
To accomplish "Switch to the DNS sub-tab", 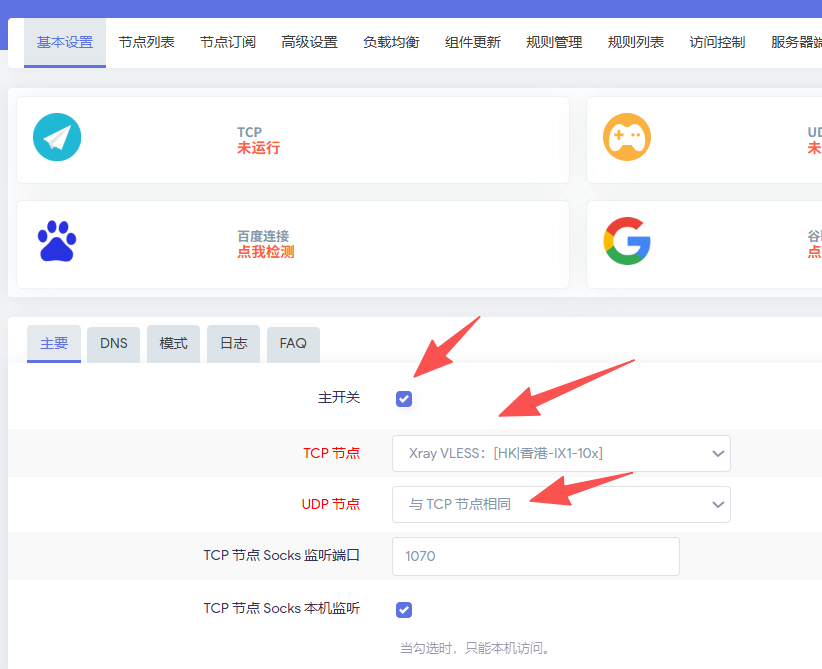I will click(x=114, y=343).
